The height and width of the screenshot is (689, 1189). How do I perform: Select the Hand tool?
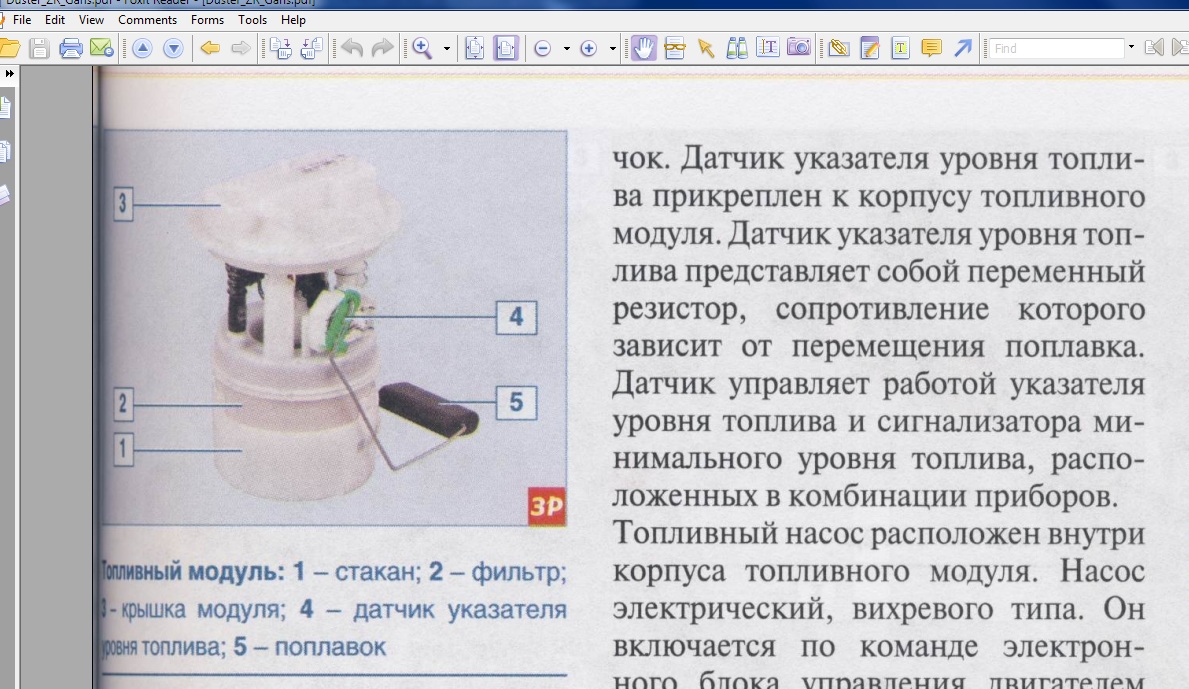point(644,49)
